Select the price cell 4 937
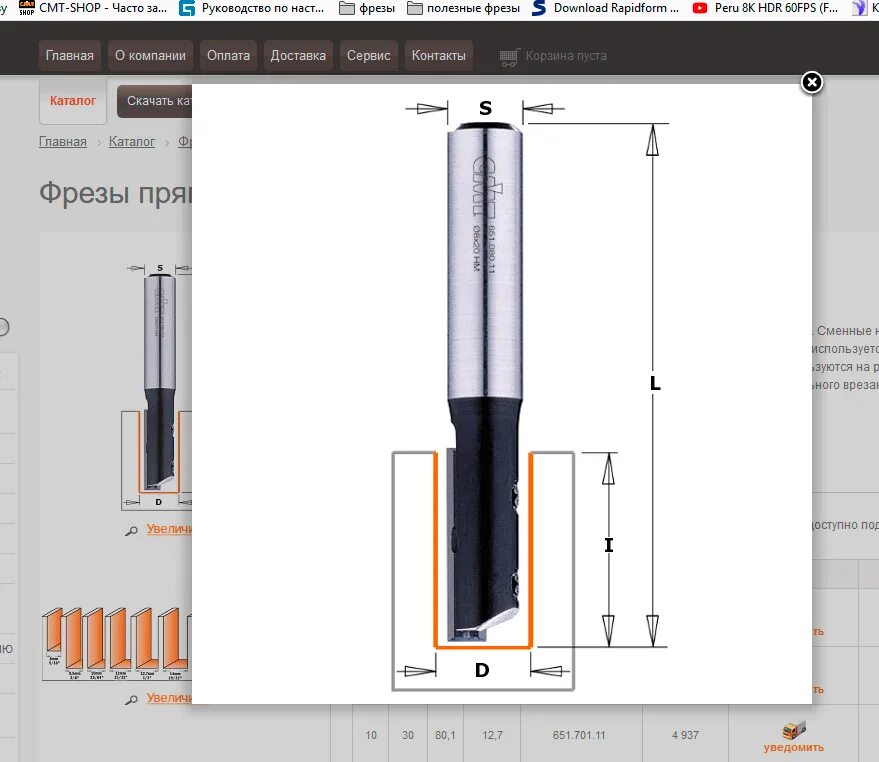The image size is (879, 762). pos(686,735)
